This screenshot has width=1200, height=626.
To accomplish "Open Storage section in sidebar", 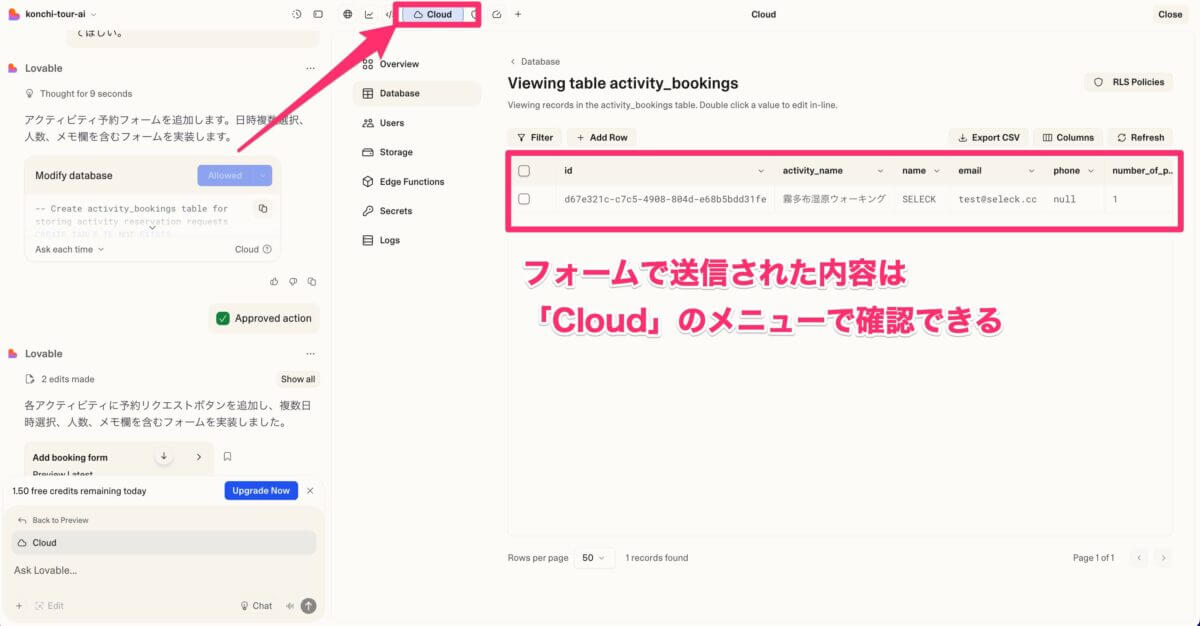I will (x=396, y=152).
